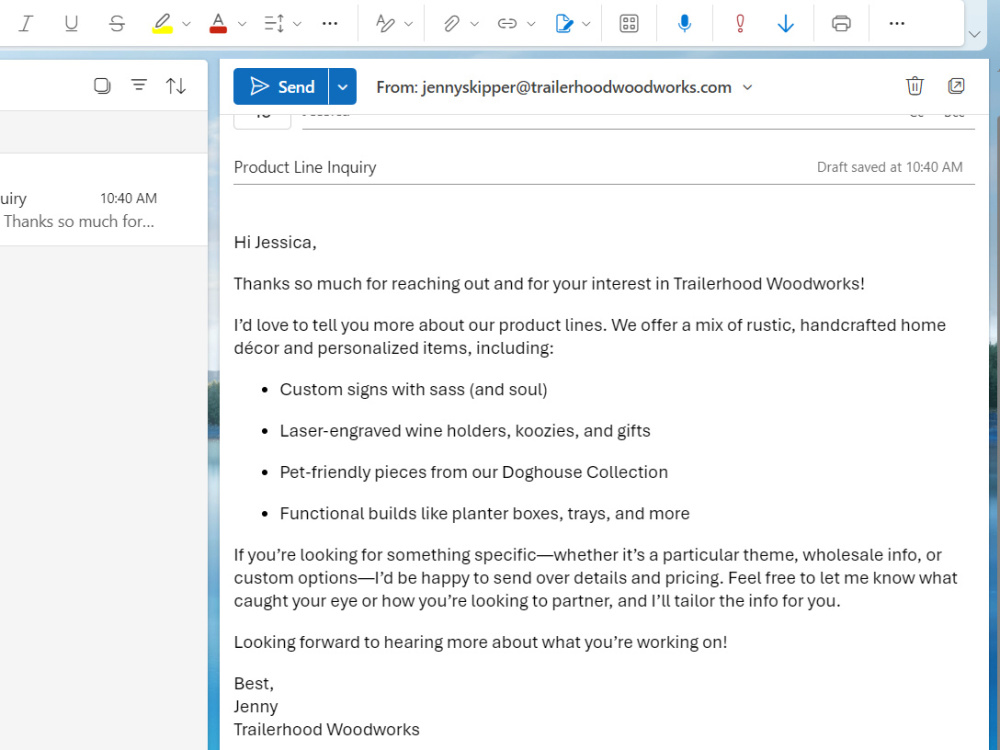Click the attach file paperclip icon
The image size is (1000, 750).
click(x=452, y=24)
